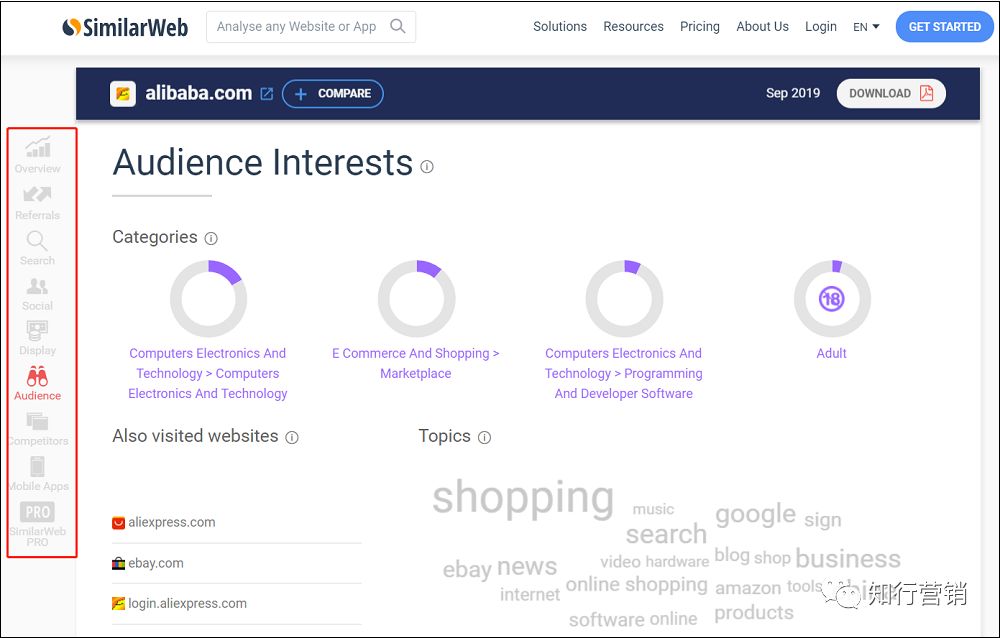Viewport: 1000px width, 638px height.
Task: Open the Competitors sidebar section
Action: tap(37, 422)
